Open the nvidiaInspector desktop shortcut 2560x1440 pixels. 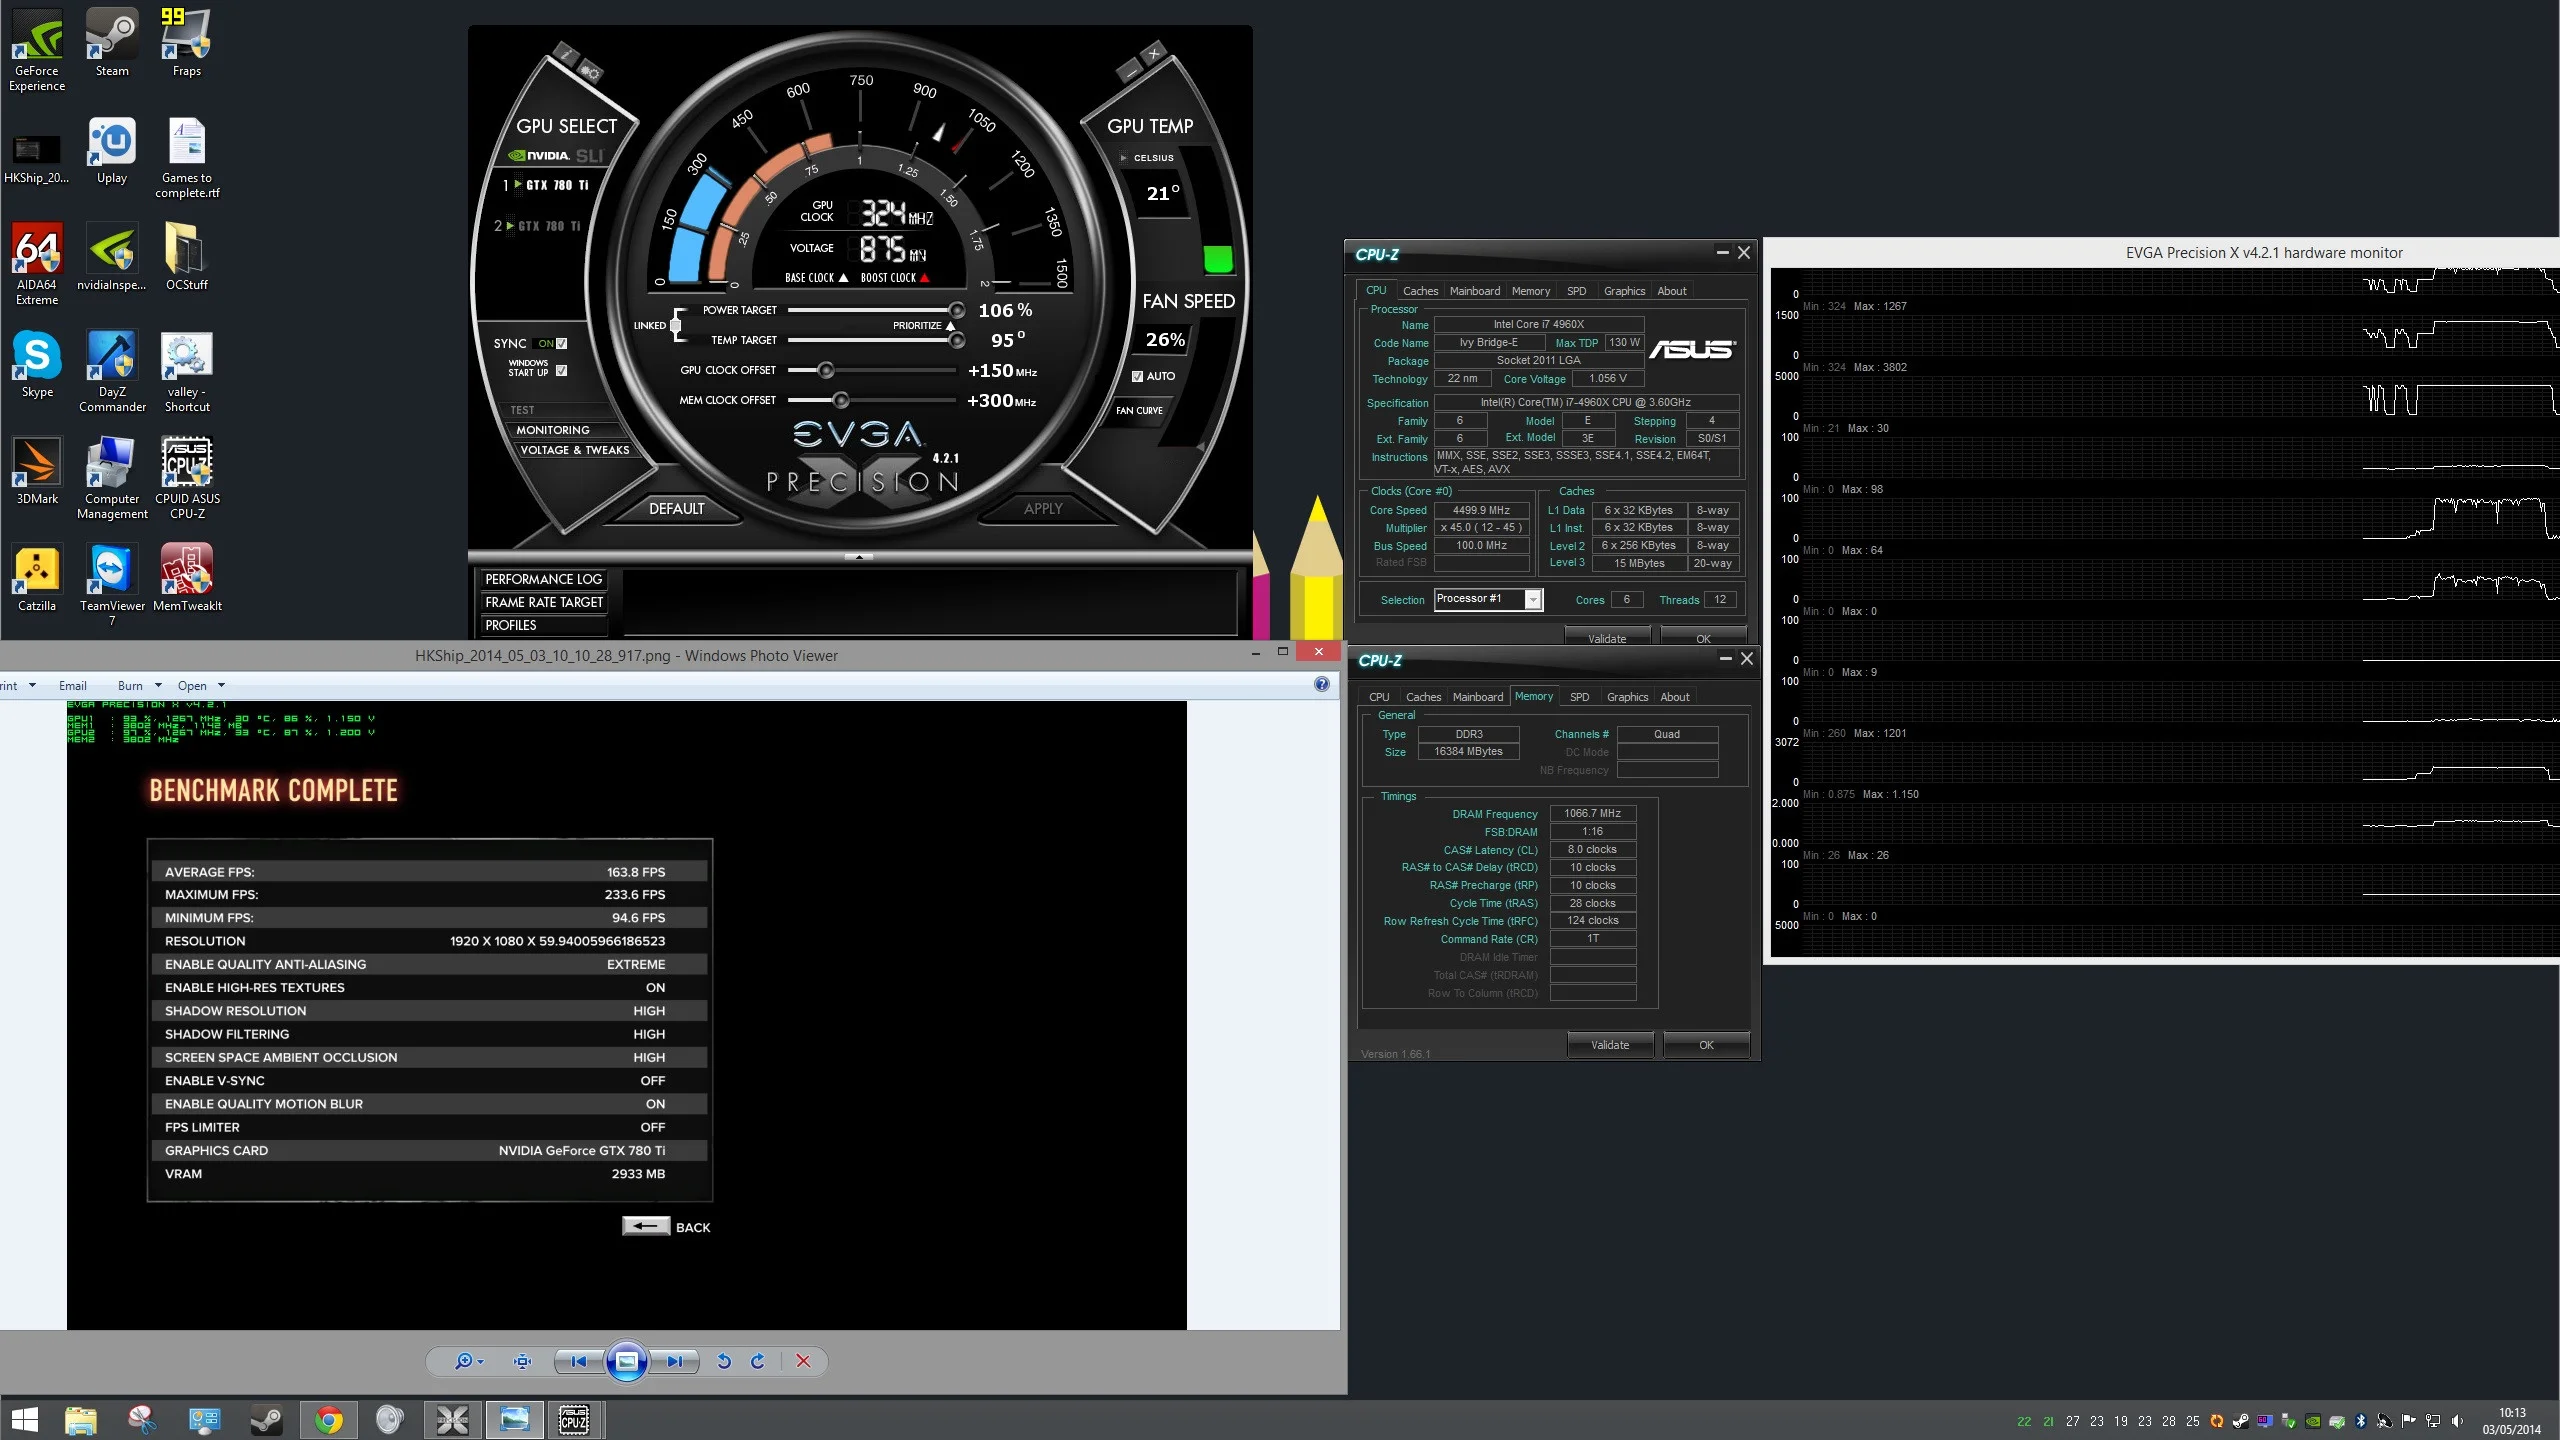[112, 258]
